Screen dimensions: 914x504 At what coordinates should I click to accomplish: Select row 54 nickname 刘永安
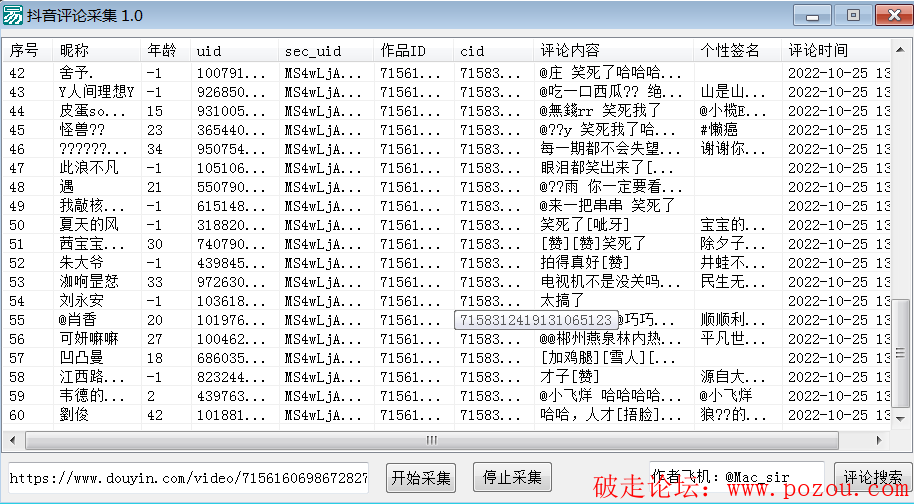(x=81, y=301)
